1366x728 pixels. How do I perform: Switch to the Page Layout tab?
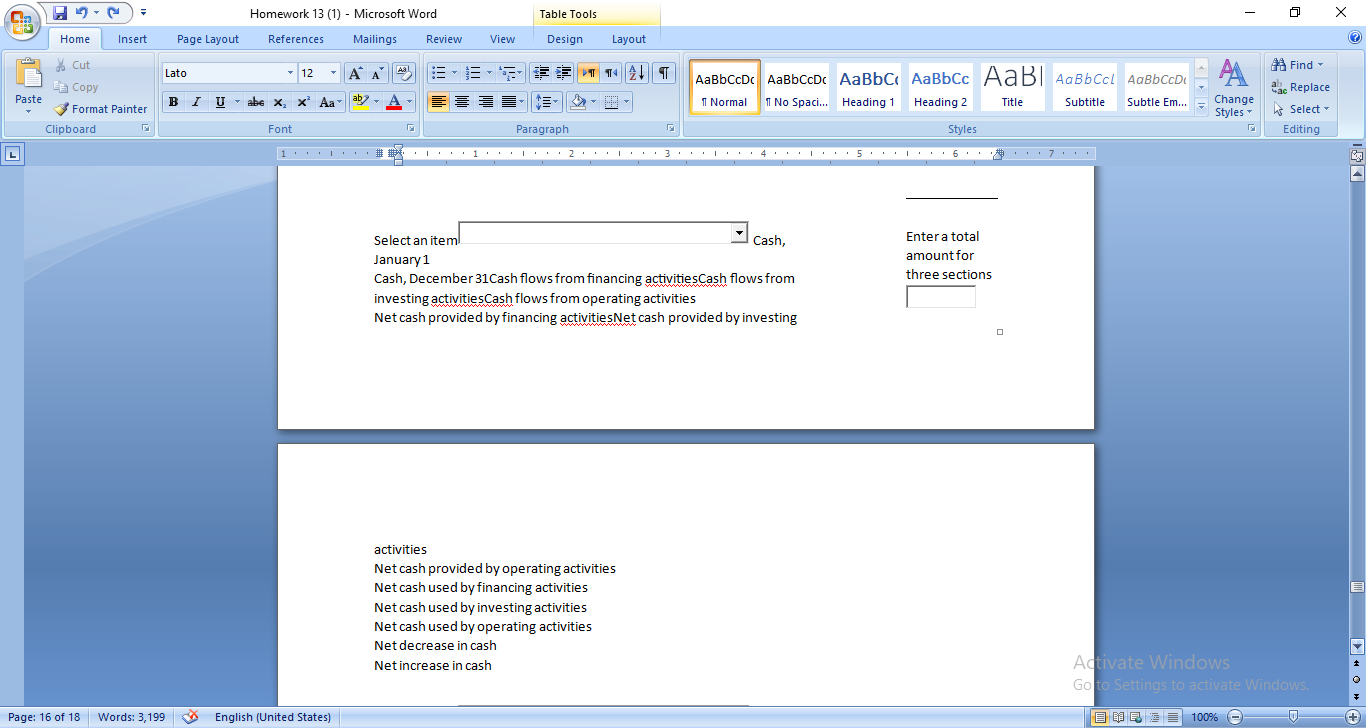pos(207,38)
